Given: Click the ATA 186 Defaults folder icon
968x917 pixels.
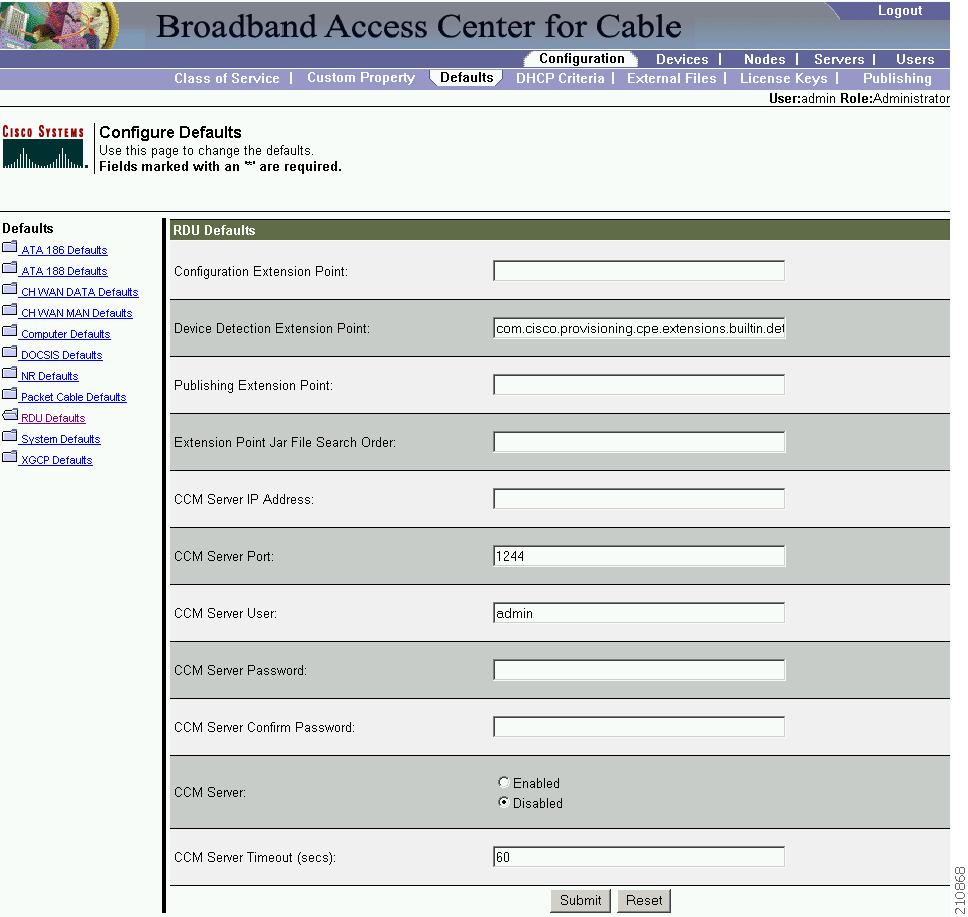Looking at the screenshot, I should point(11,245).
